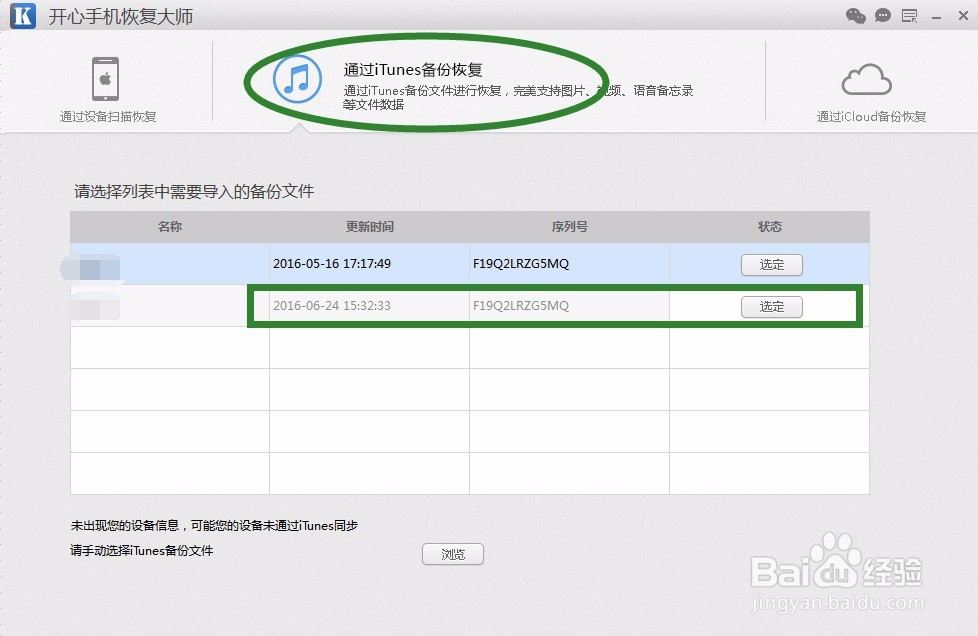
Task: Click the 状态 column header
Action: click(x=770, y=226)
